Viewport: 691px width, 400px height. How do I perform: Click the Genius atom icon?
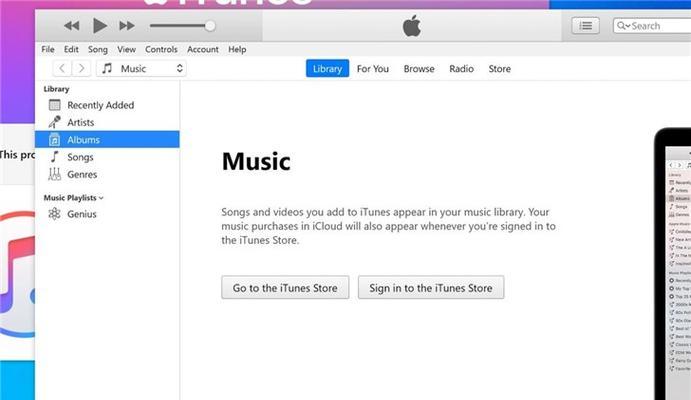(55, 214)
